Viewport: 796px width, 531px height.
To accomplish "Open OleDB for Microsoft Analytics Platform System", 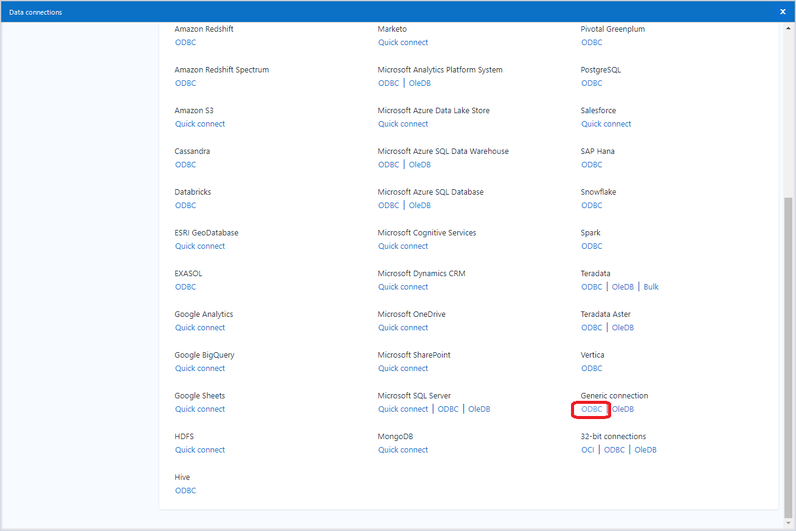I will (x=420, y=83).
